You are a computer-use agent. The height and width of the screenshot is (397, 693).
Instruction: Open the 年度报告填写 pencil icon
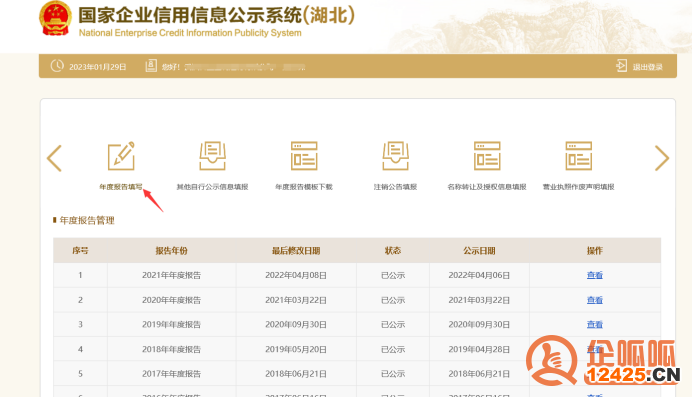pos(121,156)
